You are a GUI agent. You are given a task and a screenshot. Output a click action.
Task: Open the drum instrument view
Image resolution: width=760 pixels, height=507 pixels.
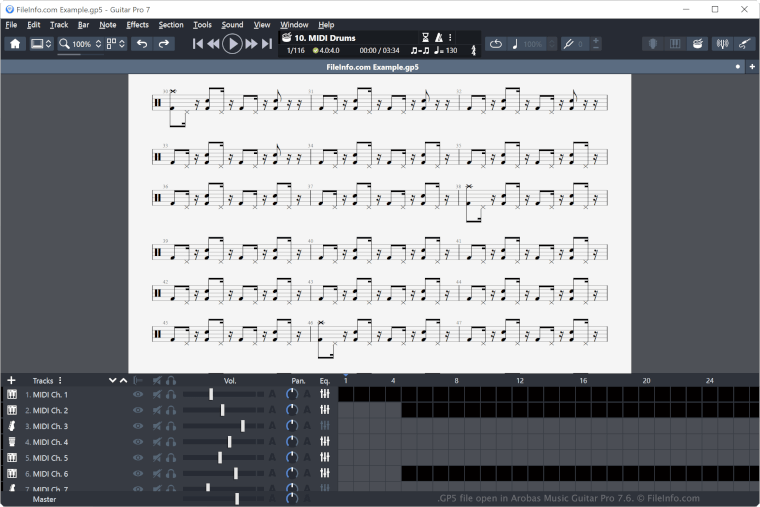point(698,44)
